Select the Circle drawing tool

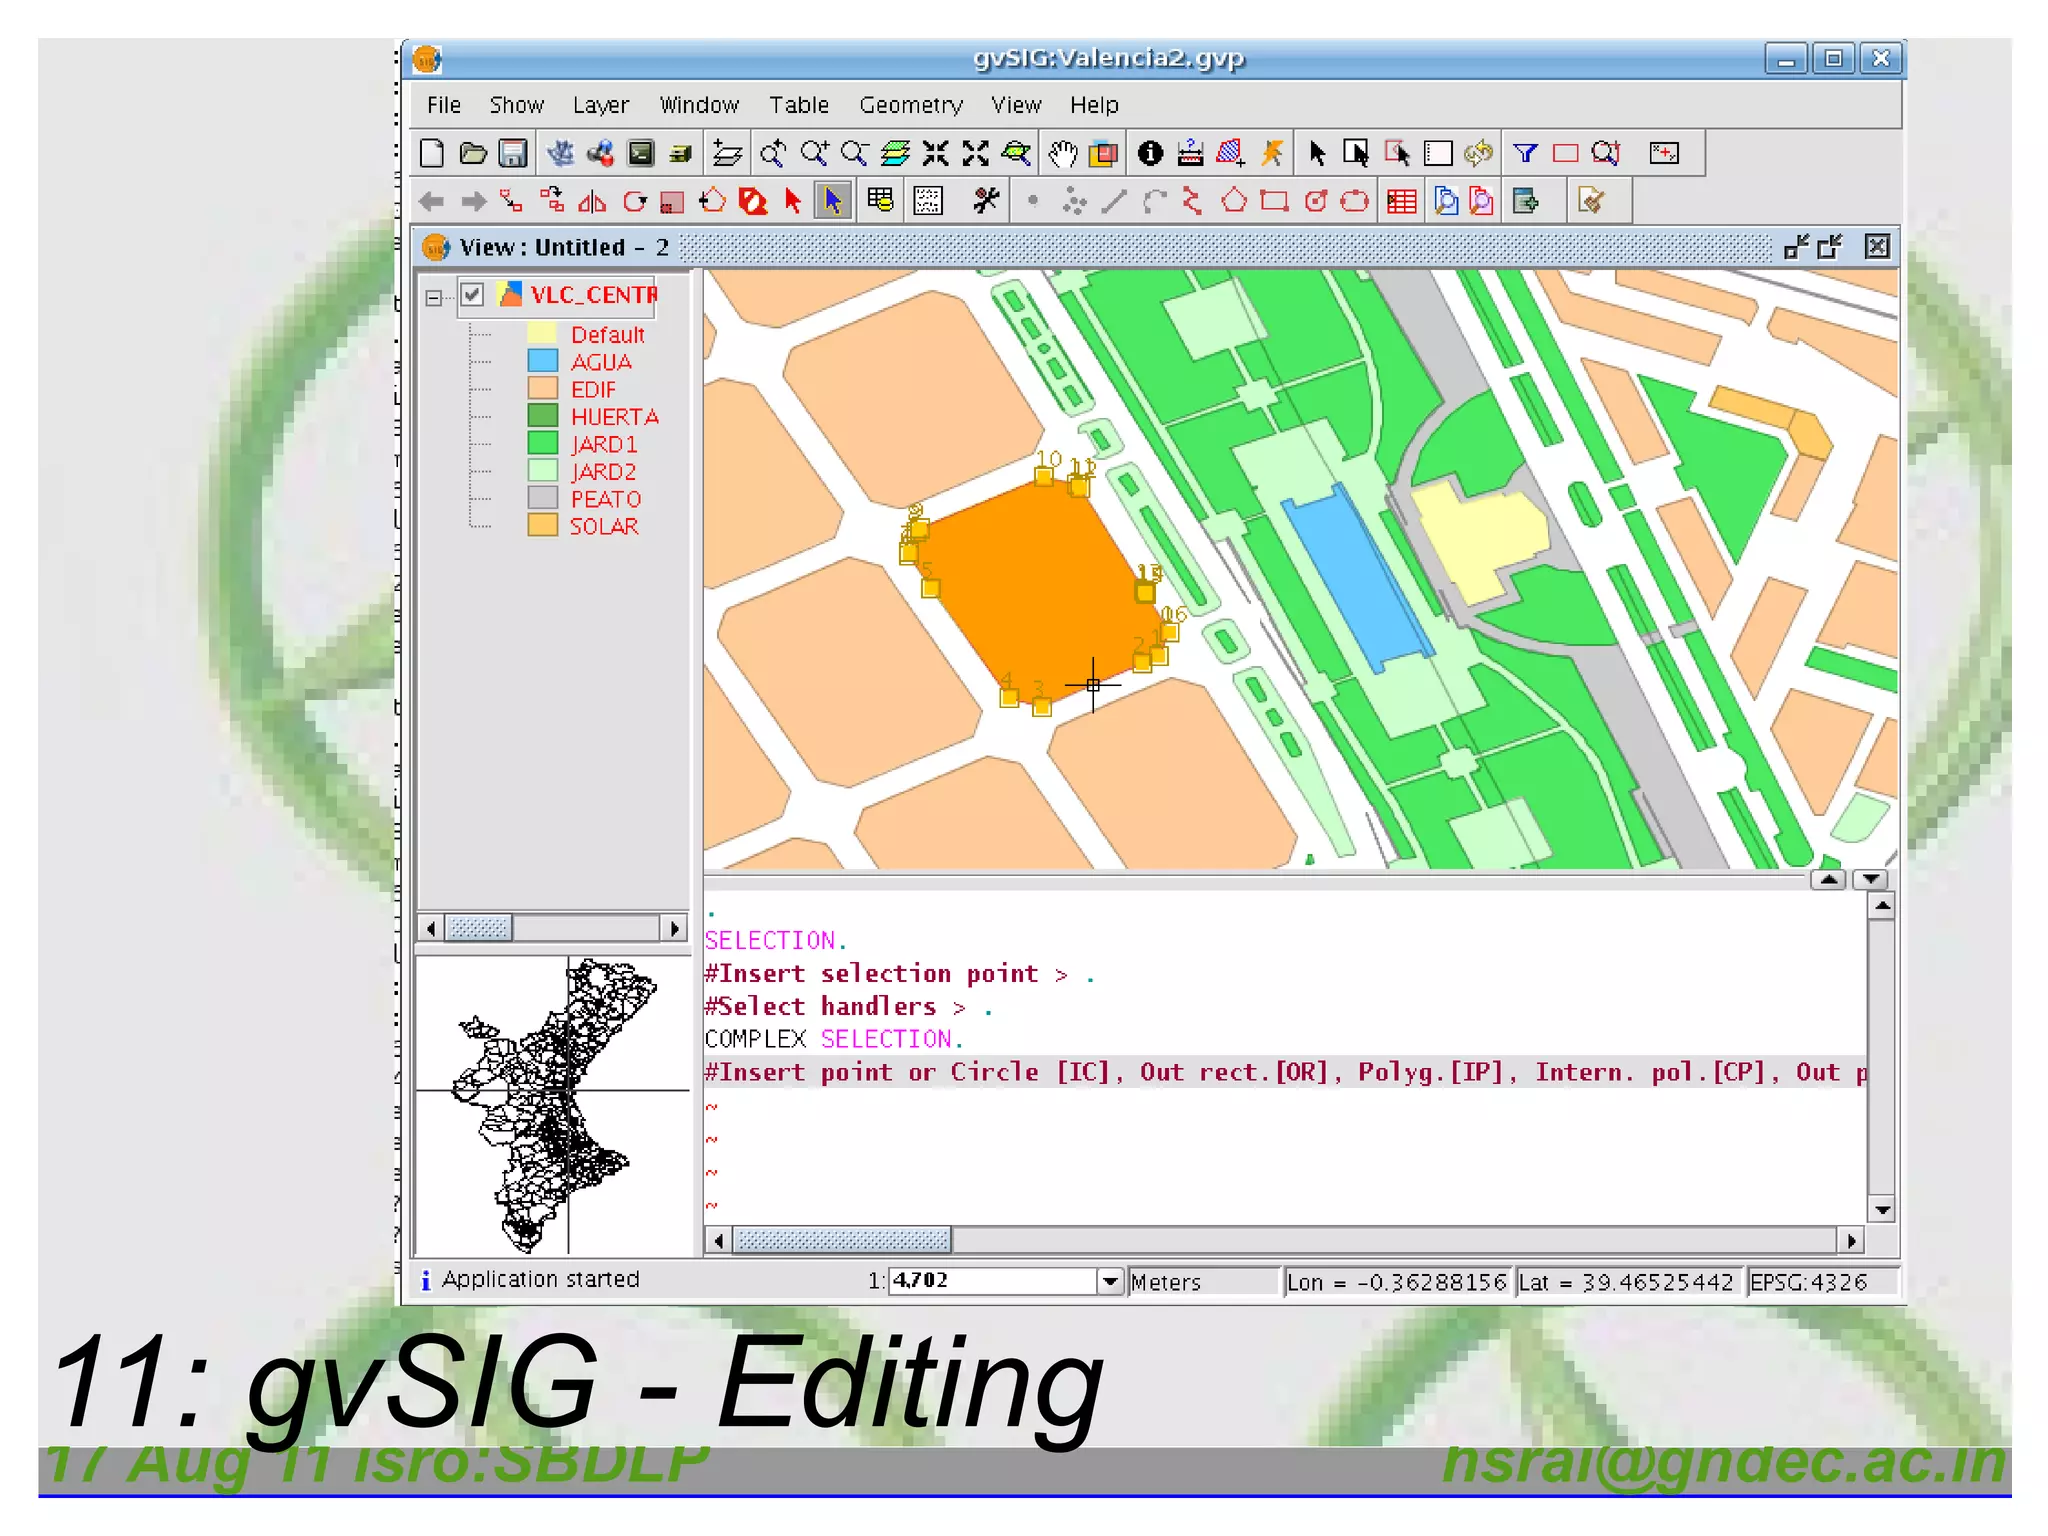point(1316,202)
